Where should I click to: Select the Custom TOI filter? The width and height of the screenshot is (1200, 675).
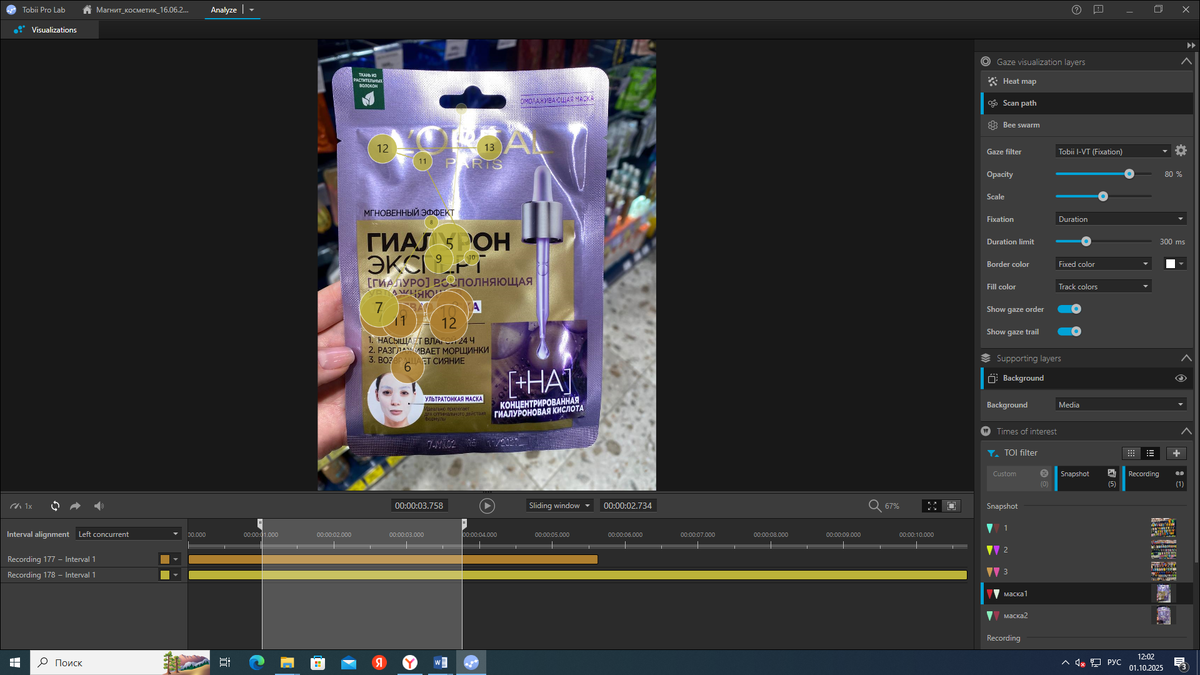1019,478
